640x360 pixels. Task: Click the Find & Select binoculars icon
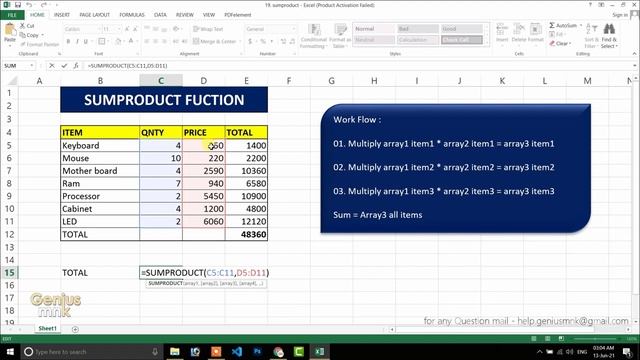pyautogui.click(x=609, y=29)
